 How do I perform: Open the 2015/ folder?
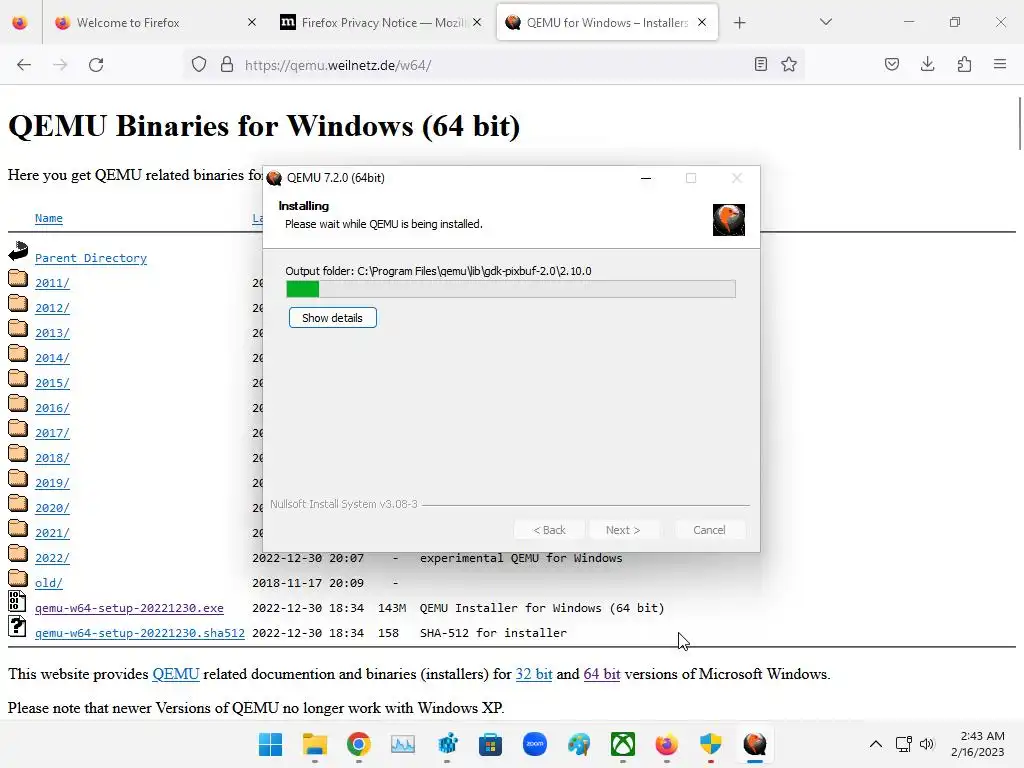click(x=52, y=383)
